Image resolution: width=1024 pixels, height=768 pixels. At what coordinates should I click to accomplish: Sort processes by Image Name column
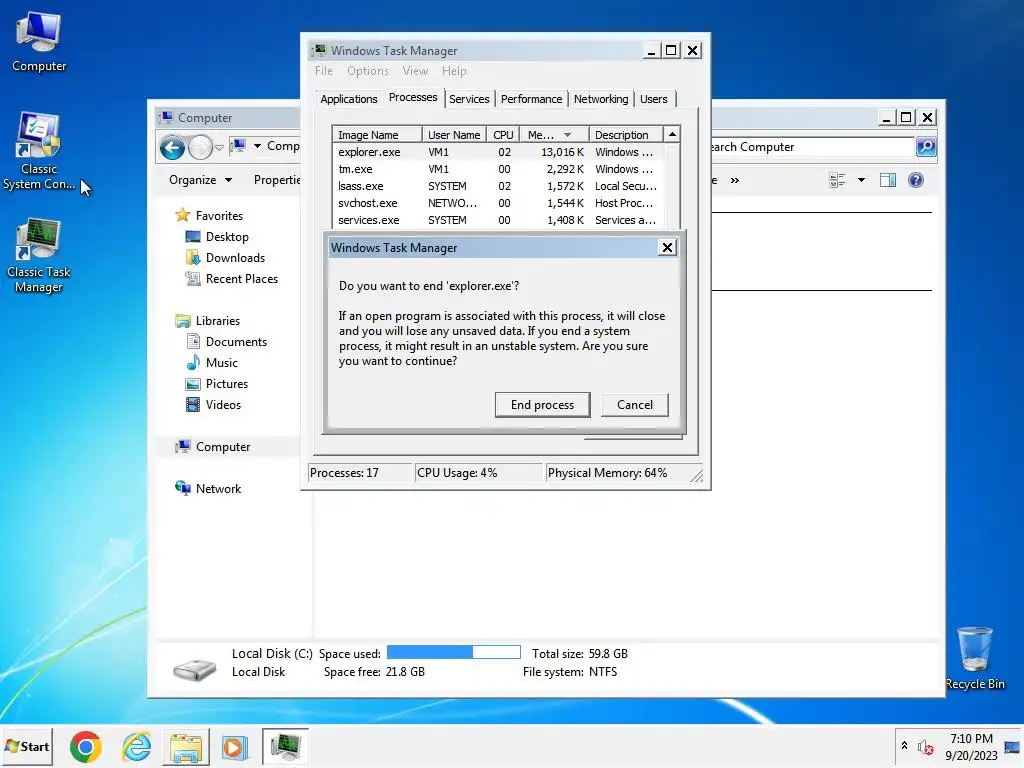click(x=377, y=135)
